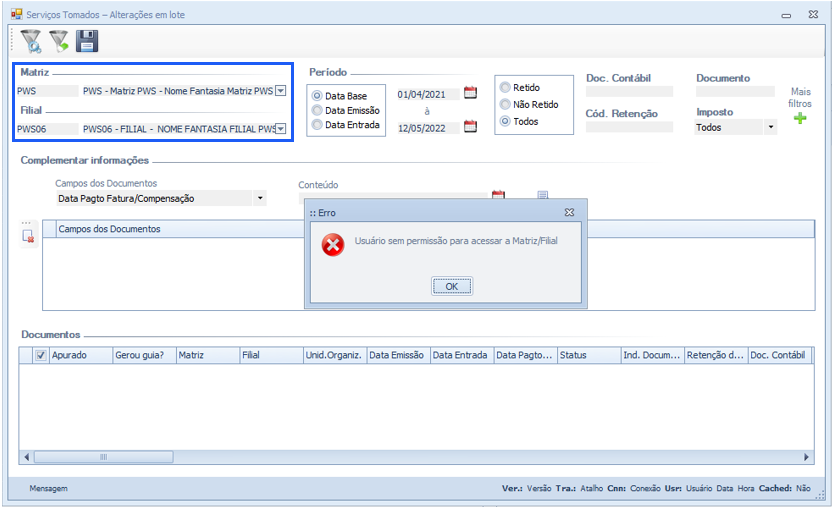Sort by Filial column header

271,355
